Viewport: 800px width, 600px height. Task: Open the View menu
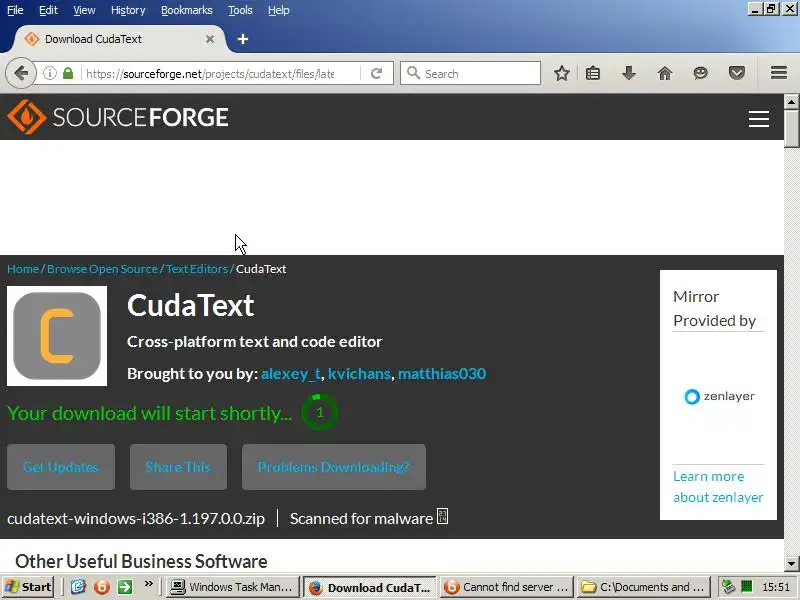84,10
